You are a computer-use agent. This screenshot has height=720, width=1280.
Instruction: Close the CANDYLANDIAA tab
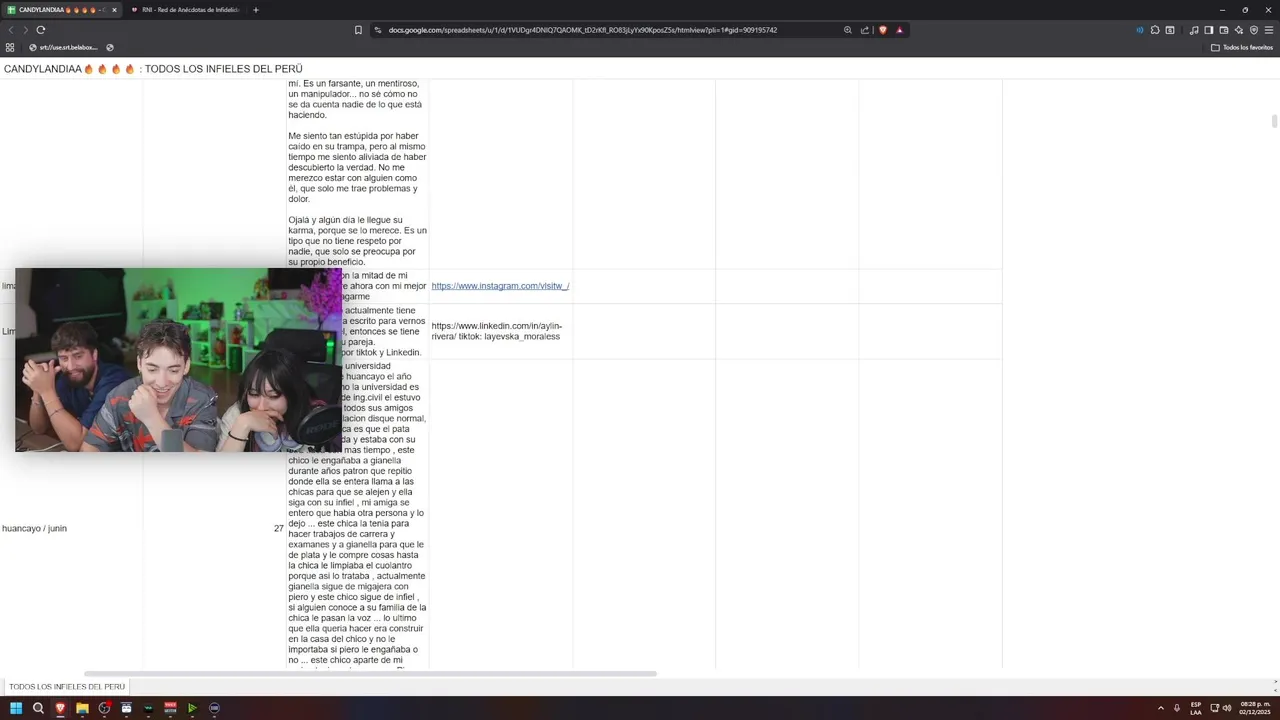114,10
